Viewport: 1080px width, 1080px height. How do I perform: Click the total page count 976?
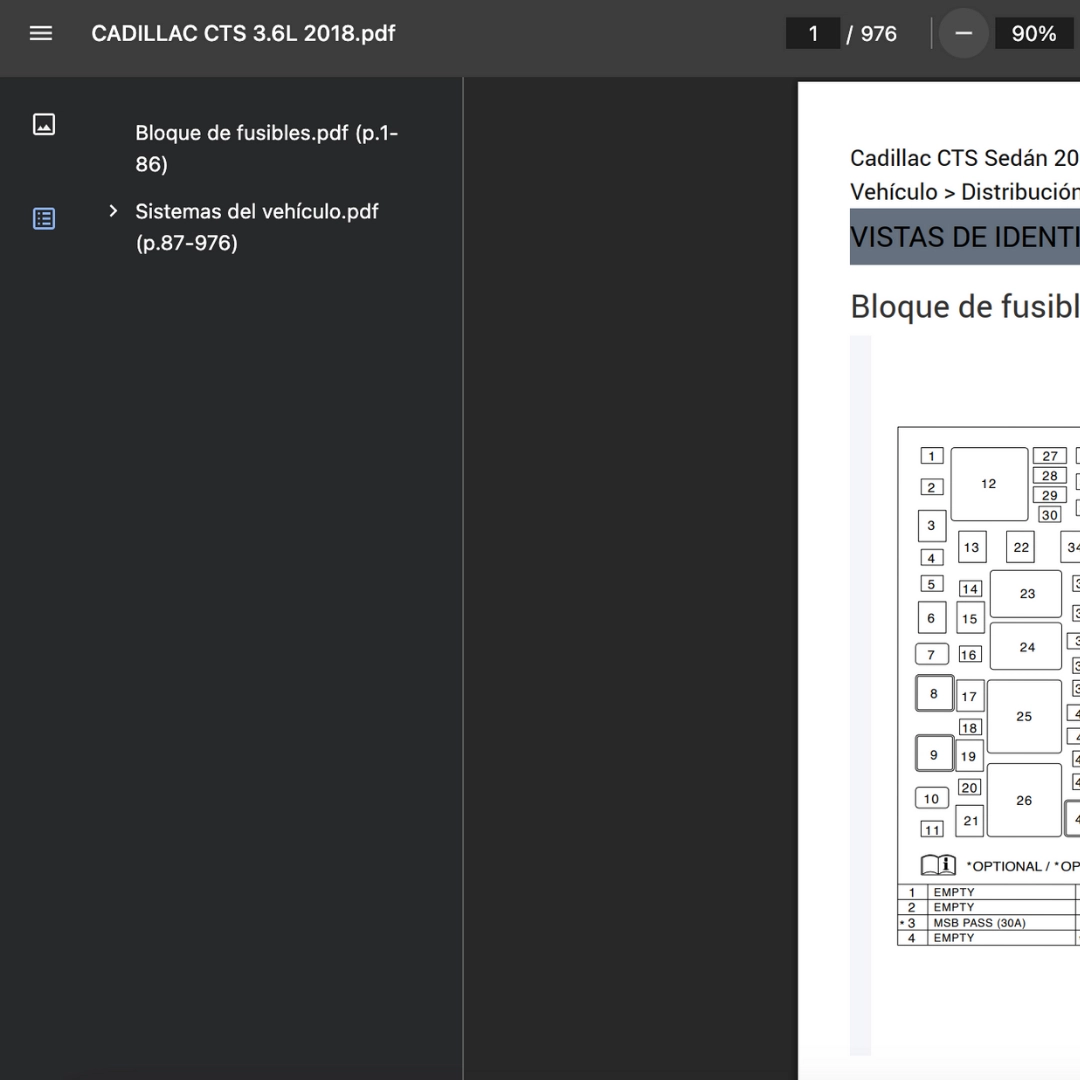(878, 34)
